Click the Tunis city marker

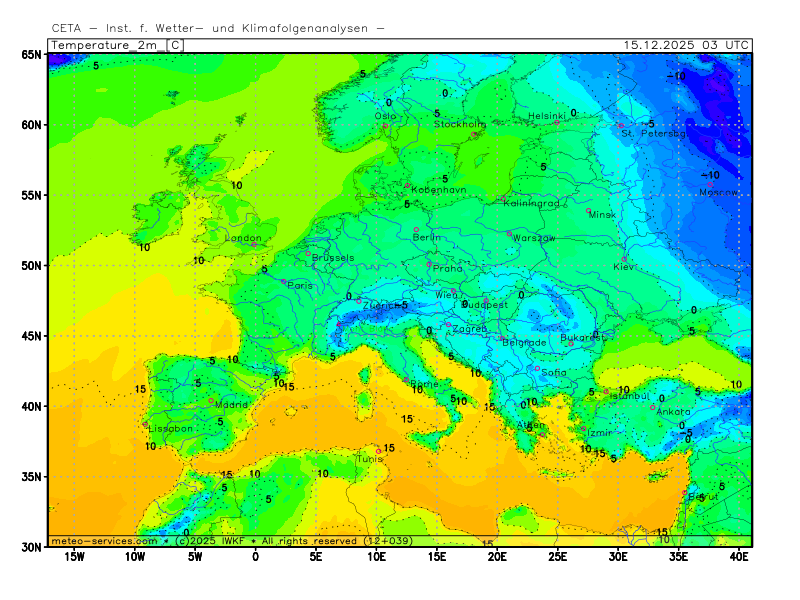(378, 451)
